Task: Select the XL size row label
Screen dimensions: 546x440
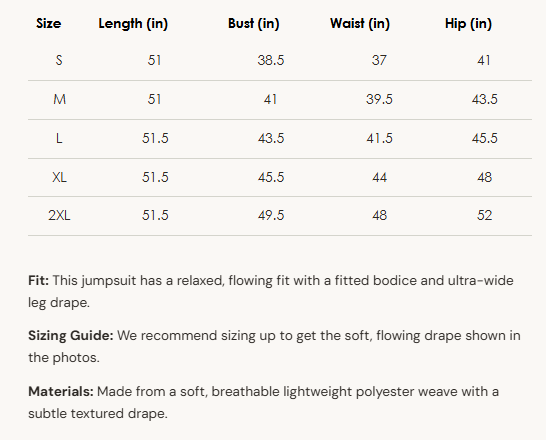Action: [x=60, y=178]
